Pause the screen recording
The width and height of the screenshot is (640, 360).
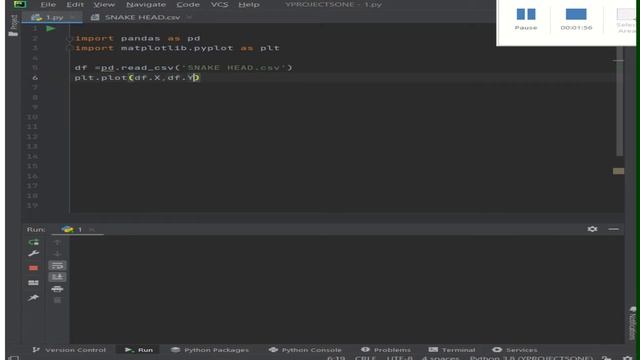pyautogui.click(x=526, y=19)
